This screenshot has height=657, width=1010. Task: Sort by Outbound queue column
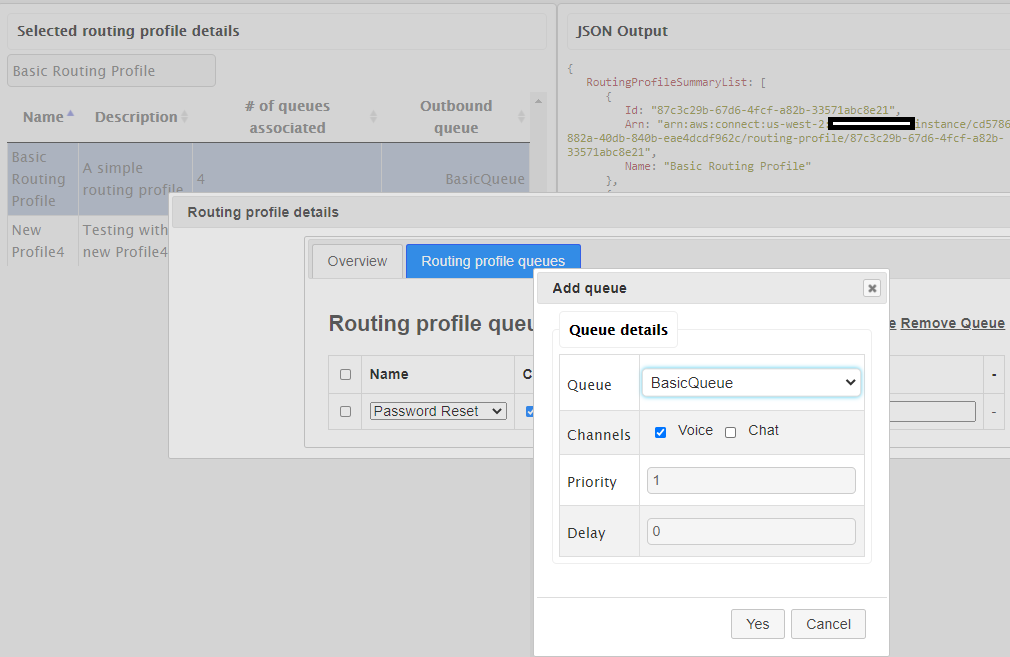pos(456,117)
